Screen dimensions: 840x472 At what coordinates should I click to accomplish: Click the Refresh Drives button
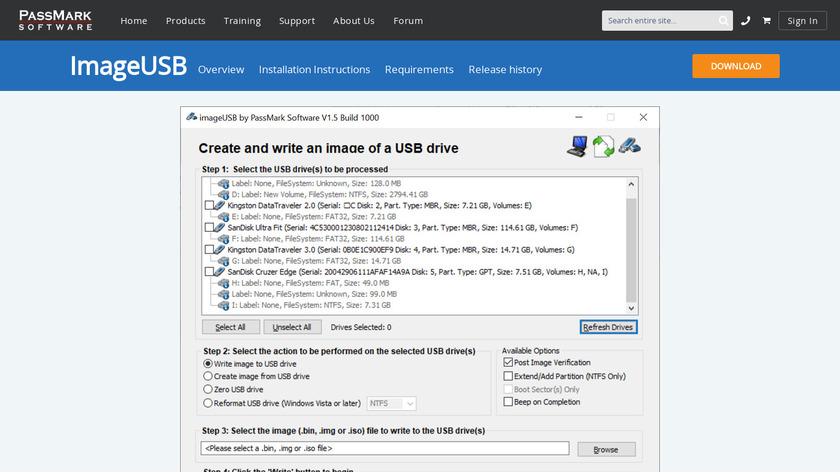(x=608, y=327)
